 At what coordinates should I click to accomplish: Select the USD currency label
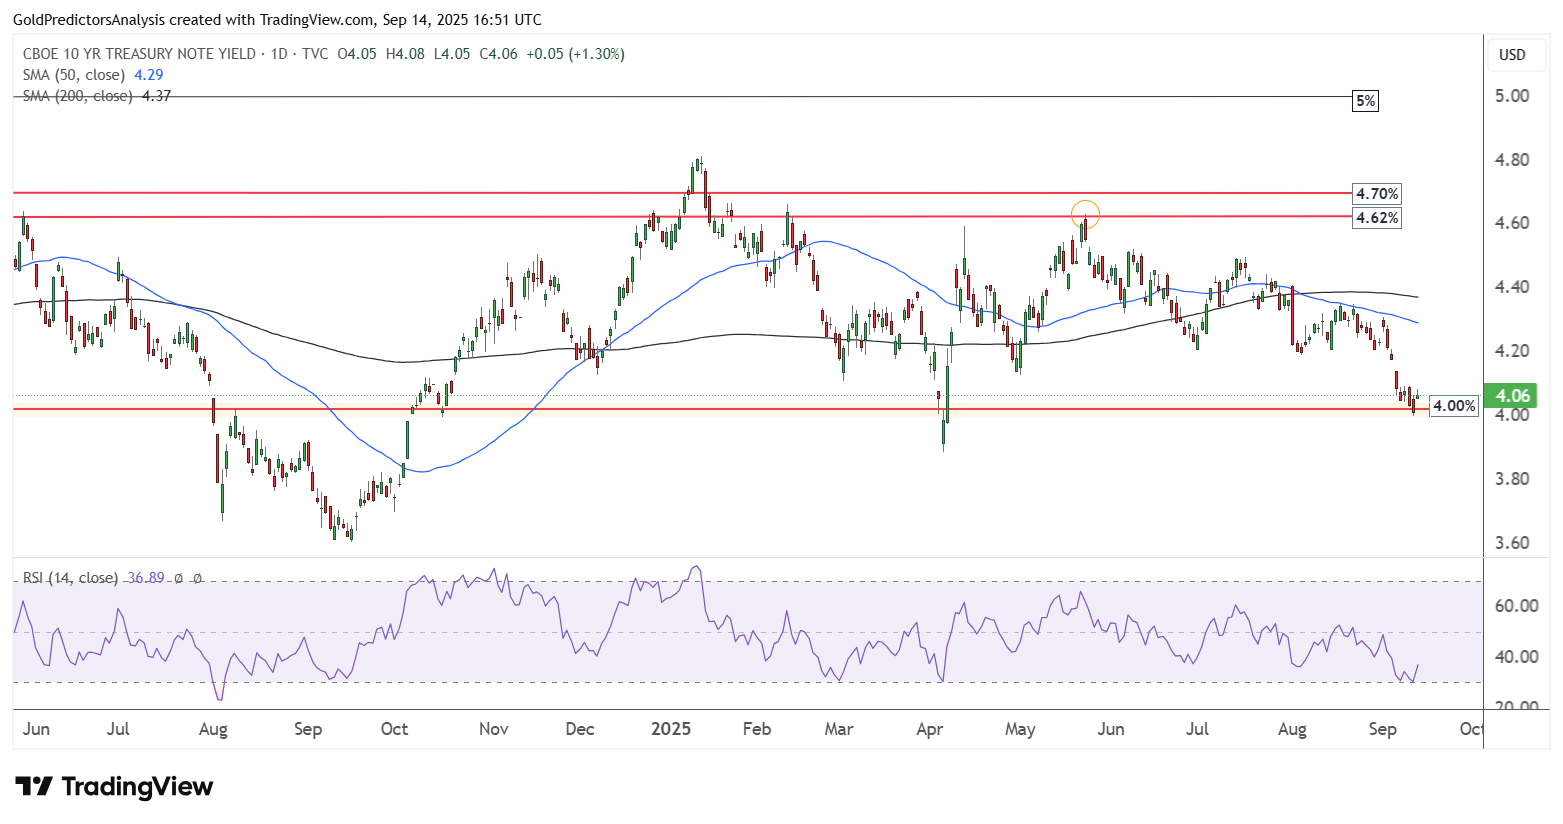(1512, 54)
